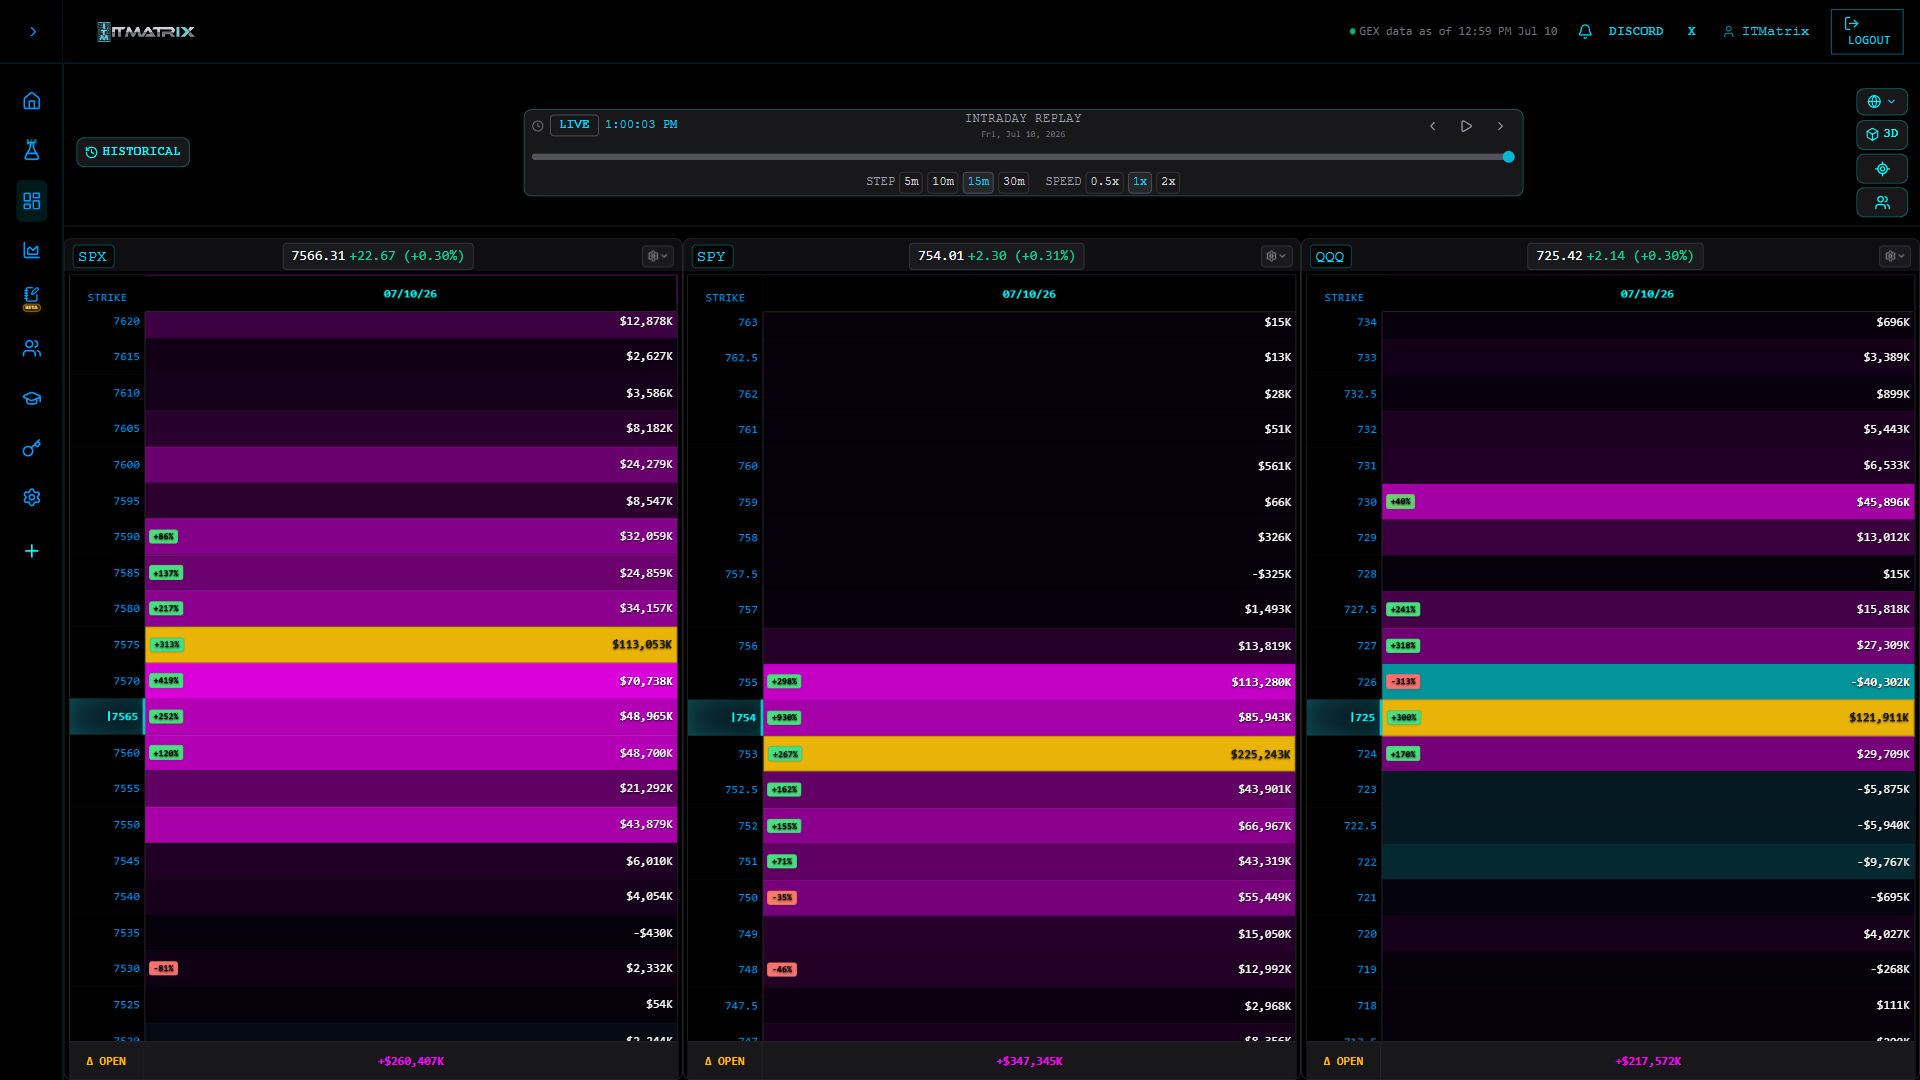Click the -313% badge on QQQ 726
This screenshot has width=1920, height=1080.
(1404, 682)
